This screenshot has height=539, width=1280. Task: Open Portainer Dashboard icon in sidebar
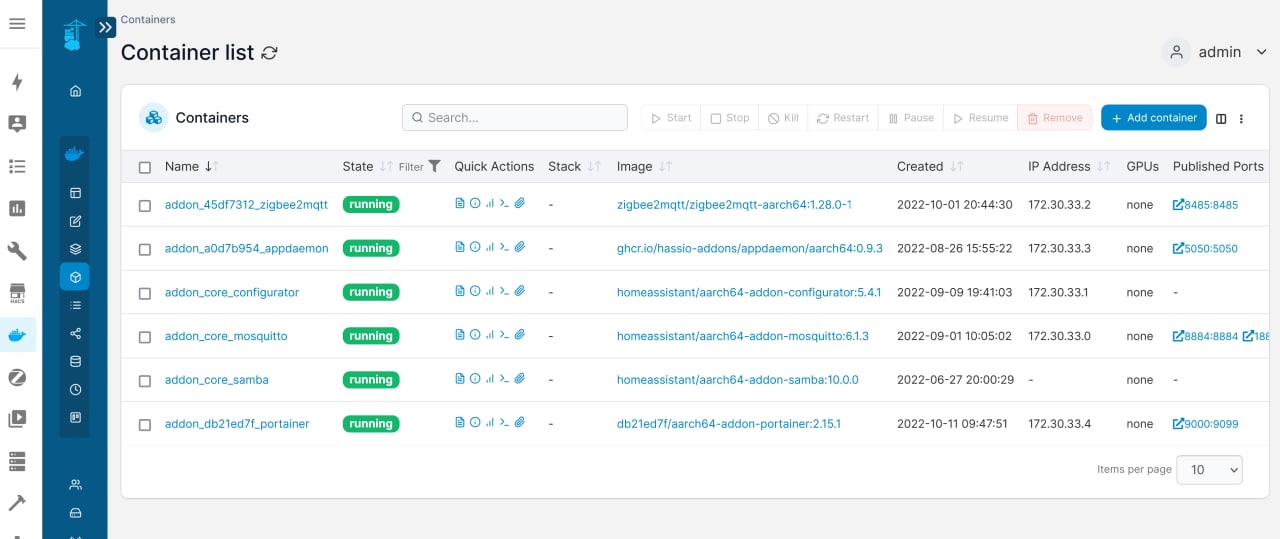pyautogui.click(x=75, y=193)
